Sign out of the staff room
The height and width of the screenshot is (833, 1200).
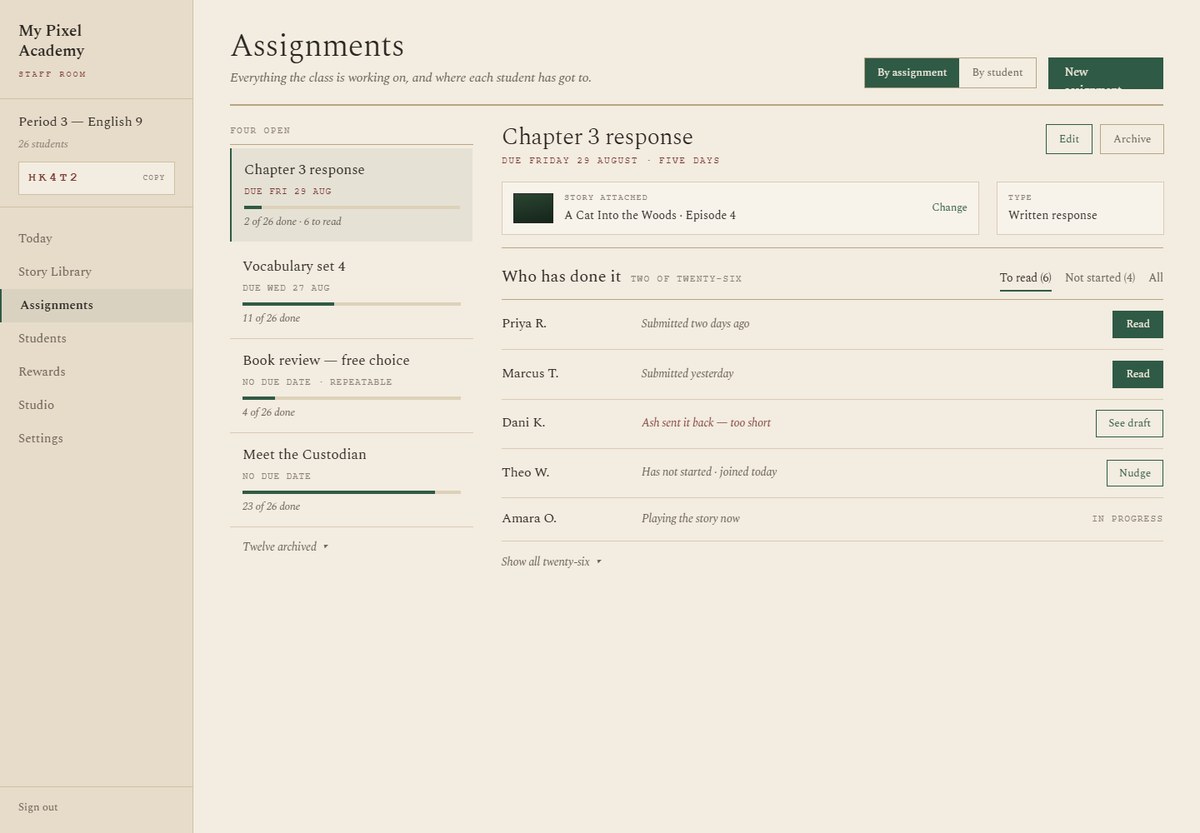click(x=38, y=807)
